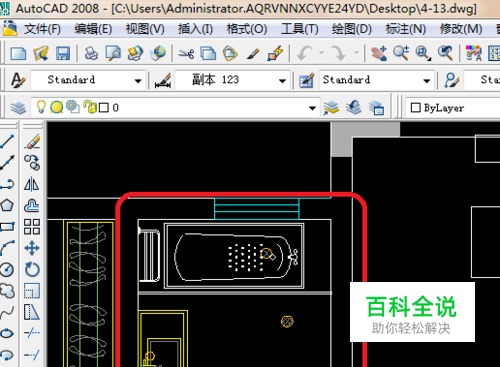Print the drawing with the Plot icon
The width and height of the screenshot is (500, 367).
point(91,53)
